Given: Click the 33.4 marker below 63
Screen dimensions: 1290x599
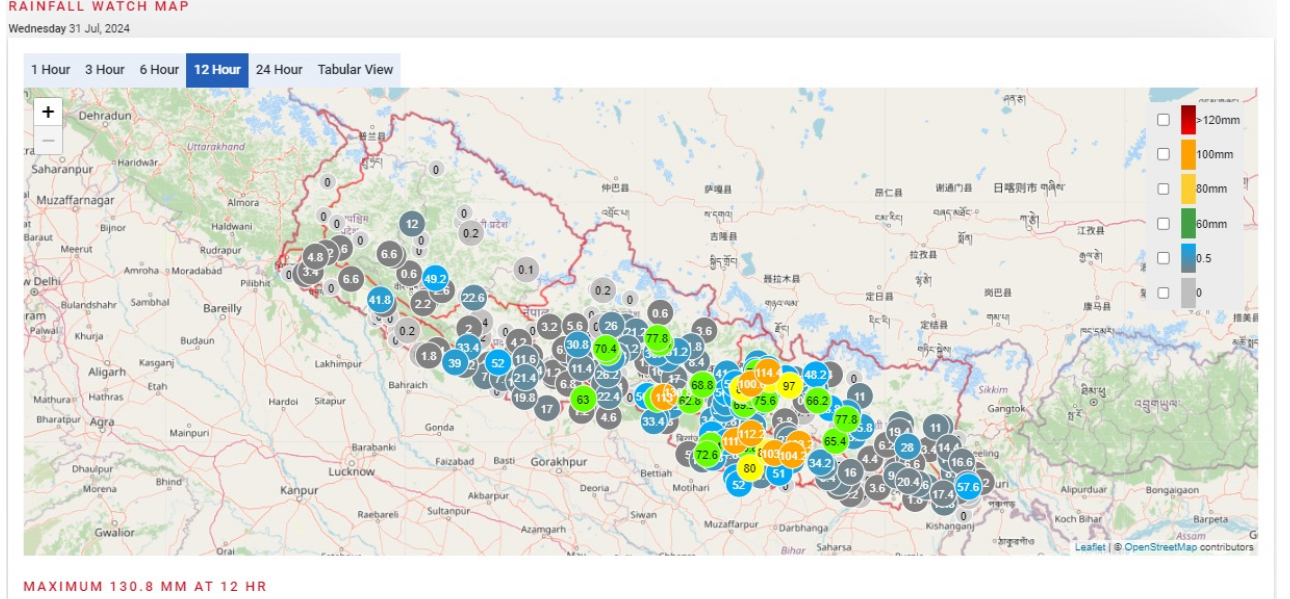Looking at the screenshot, I should (653, 421).
